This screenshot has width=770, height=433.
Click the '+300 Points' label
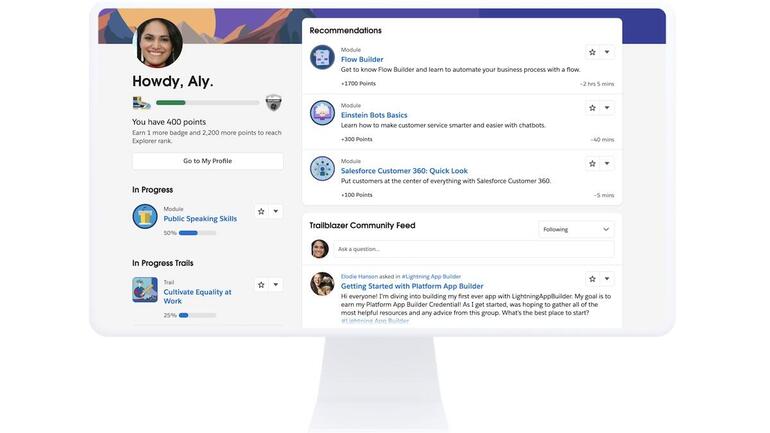tap(357, 139)
